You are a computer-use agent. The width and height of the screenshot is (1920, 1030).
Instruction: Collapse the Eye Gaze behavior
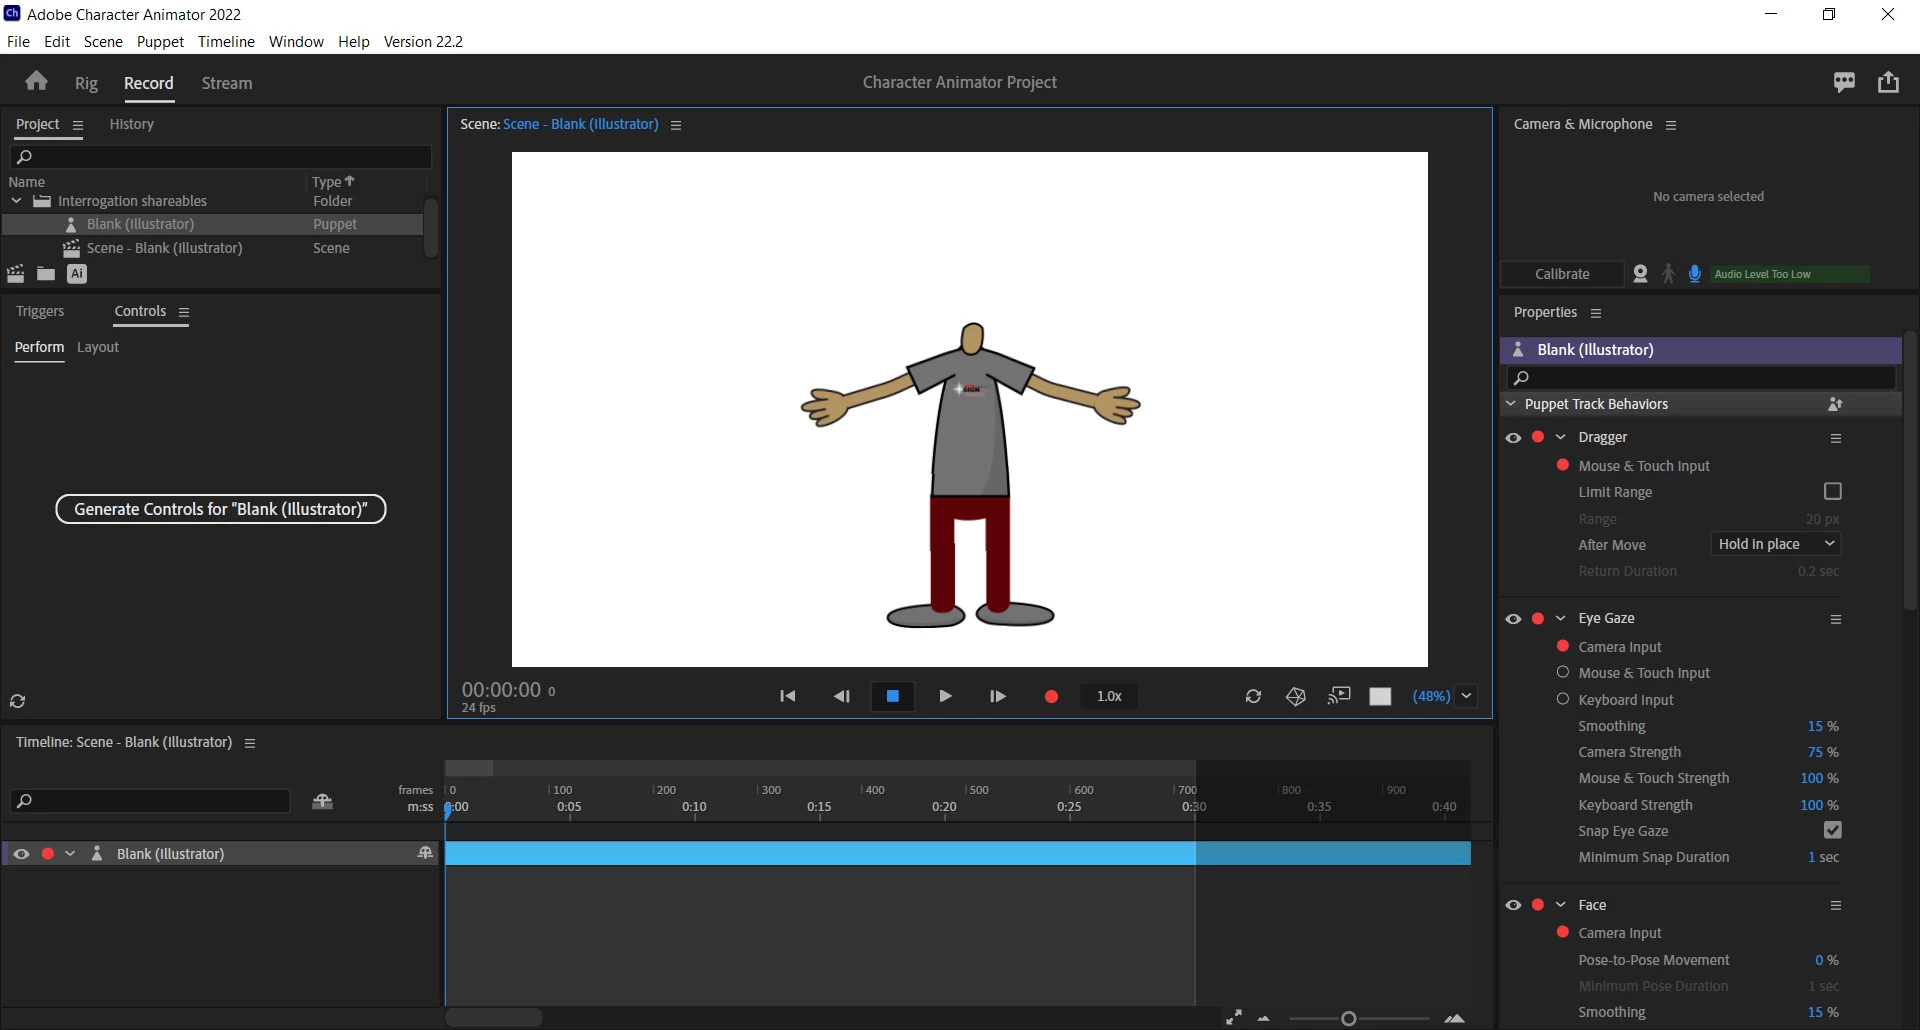(1561, 618)
